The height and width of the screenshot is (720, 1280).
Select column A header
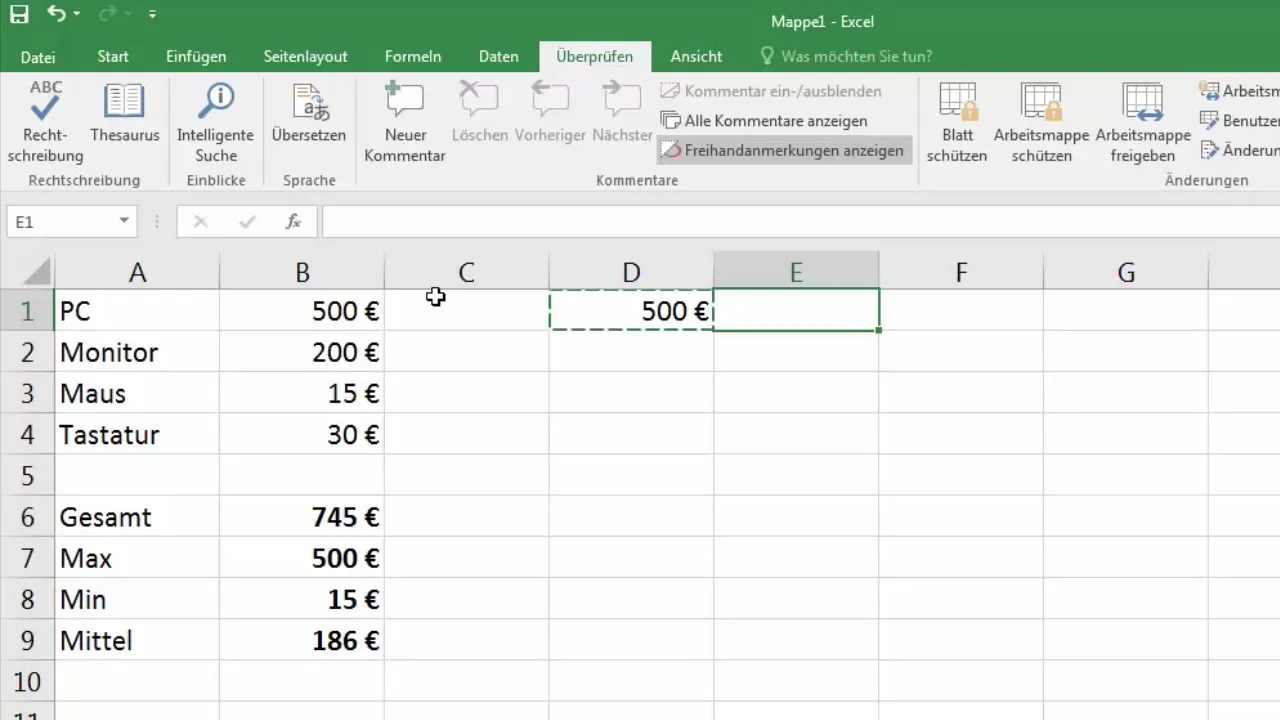pos(137,272)
